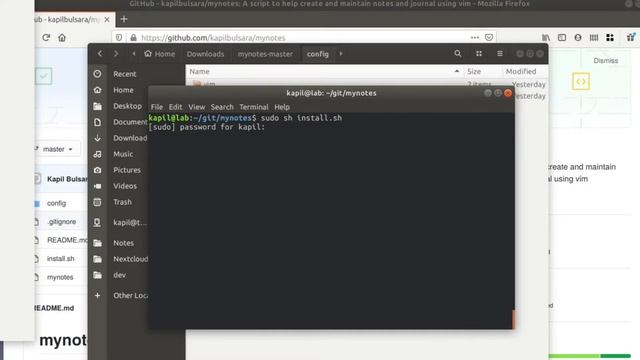This screenshot has width=640, height=360.
Task: Go forward in file manager
Action: [x=116, y=53]
